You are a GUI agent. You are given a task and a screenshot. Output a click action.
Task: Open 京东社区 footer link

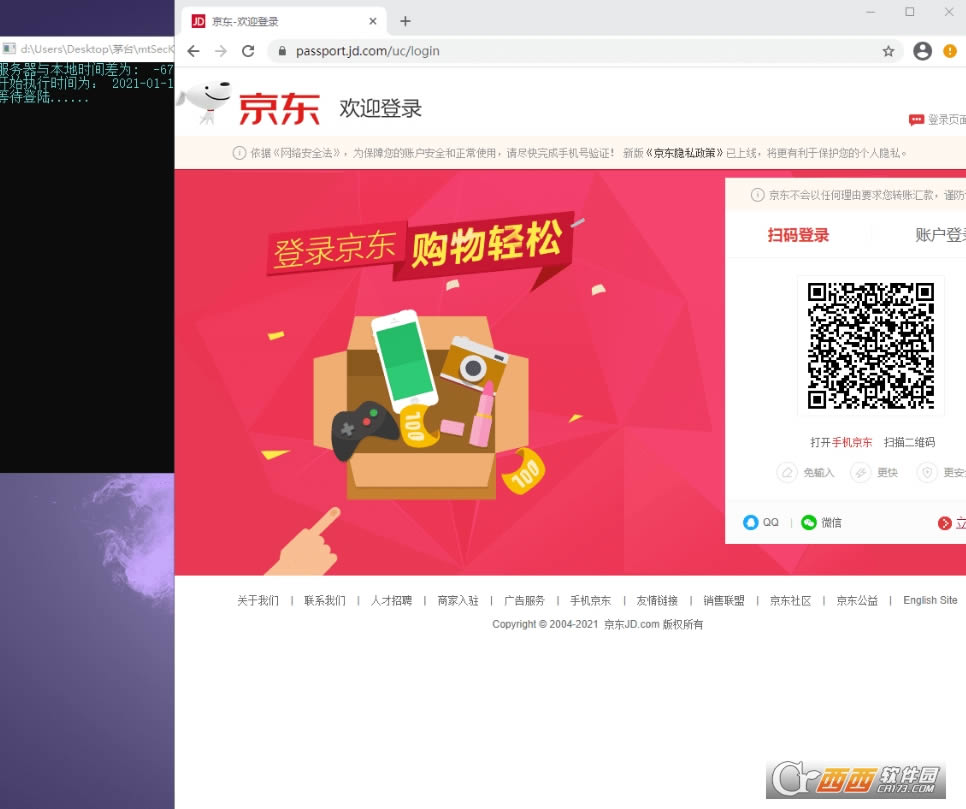[x=790, y=600]
